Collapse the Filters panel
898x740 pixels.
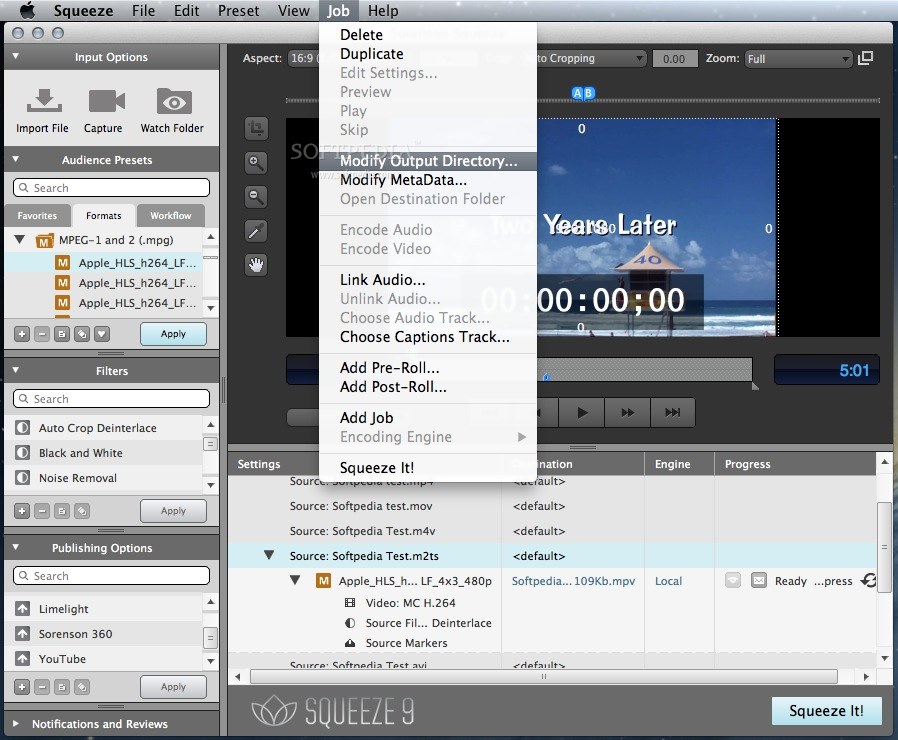(x=15, y=370)
